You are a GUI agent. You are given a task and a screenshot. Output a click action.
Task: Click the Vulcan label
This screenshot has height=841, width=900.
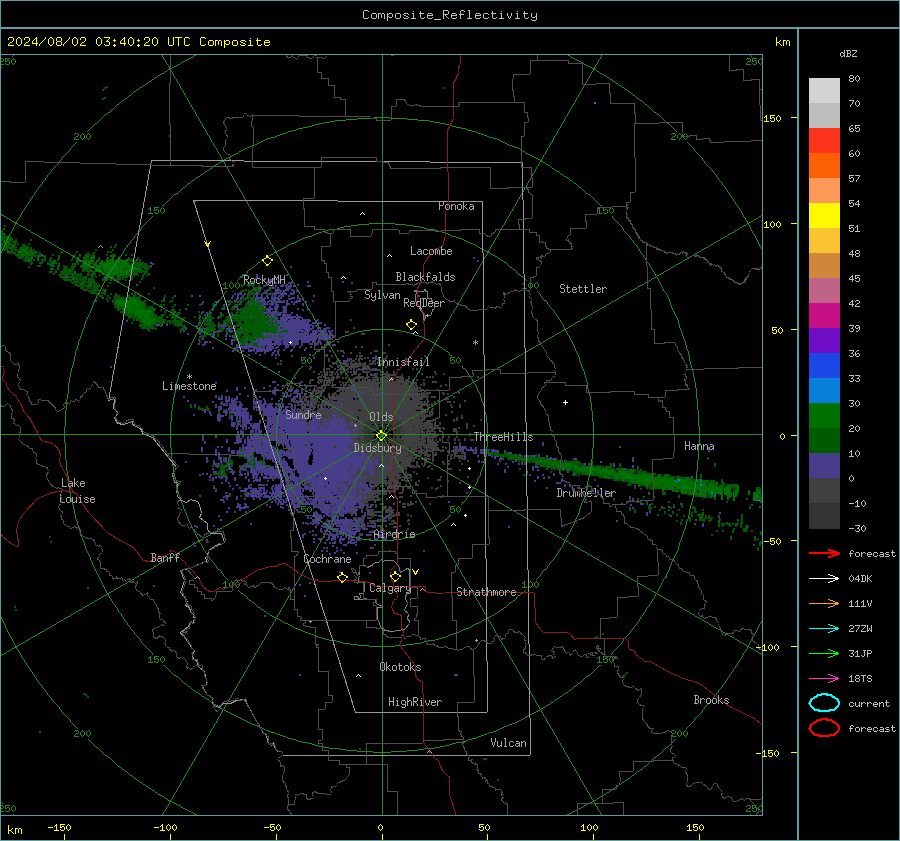pyautogui.click(x=509, y=743)
